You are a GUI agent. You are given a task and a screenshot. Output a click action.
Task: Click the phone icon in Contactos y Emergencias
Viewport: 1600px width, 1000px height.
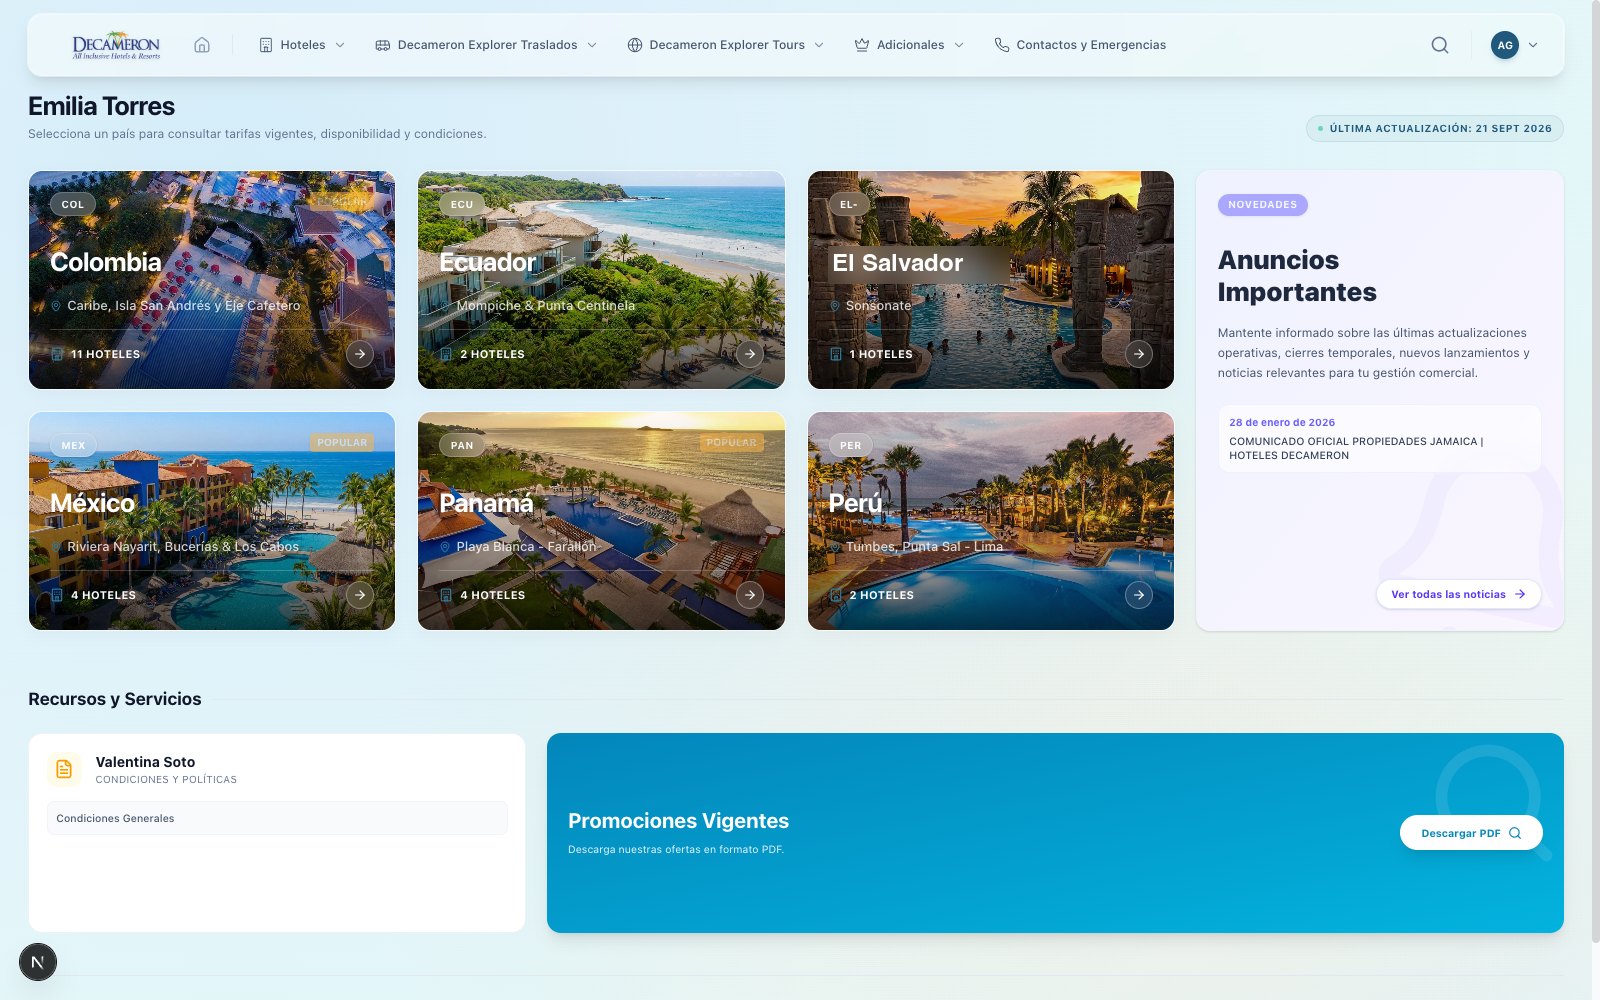pyautogui.click(x=1001, y=45)
